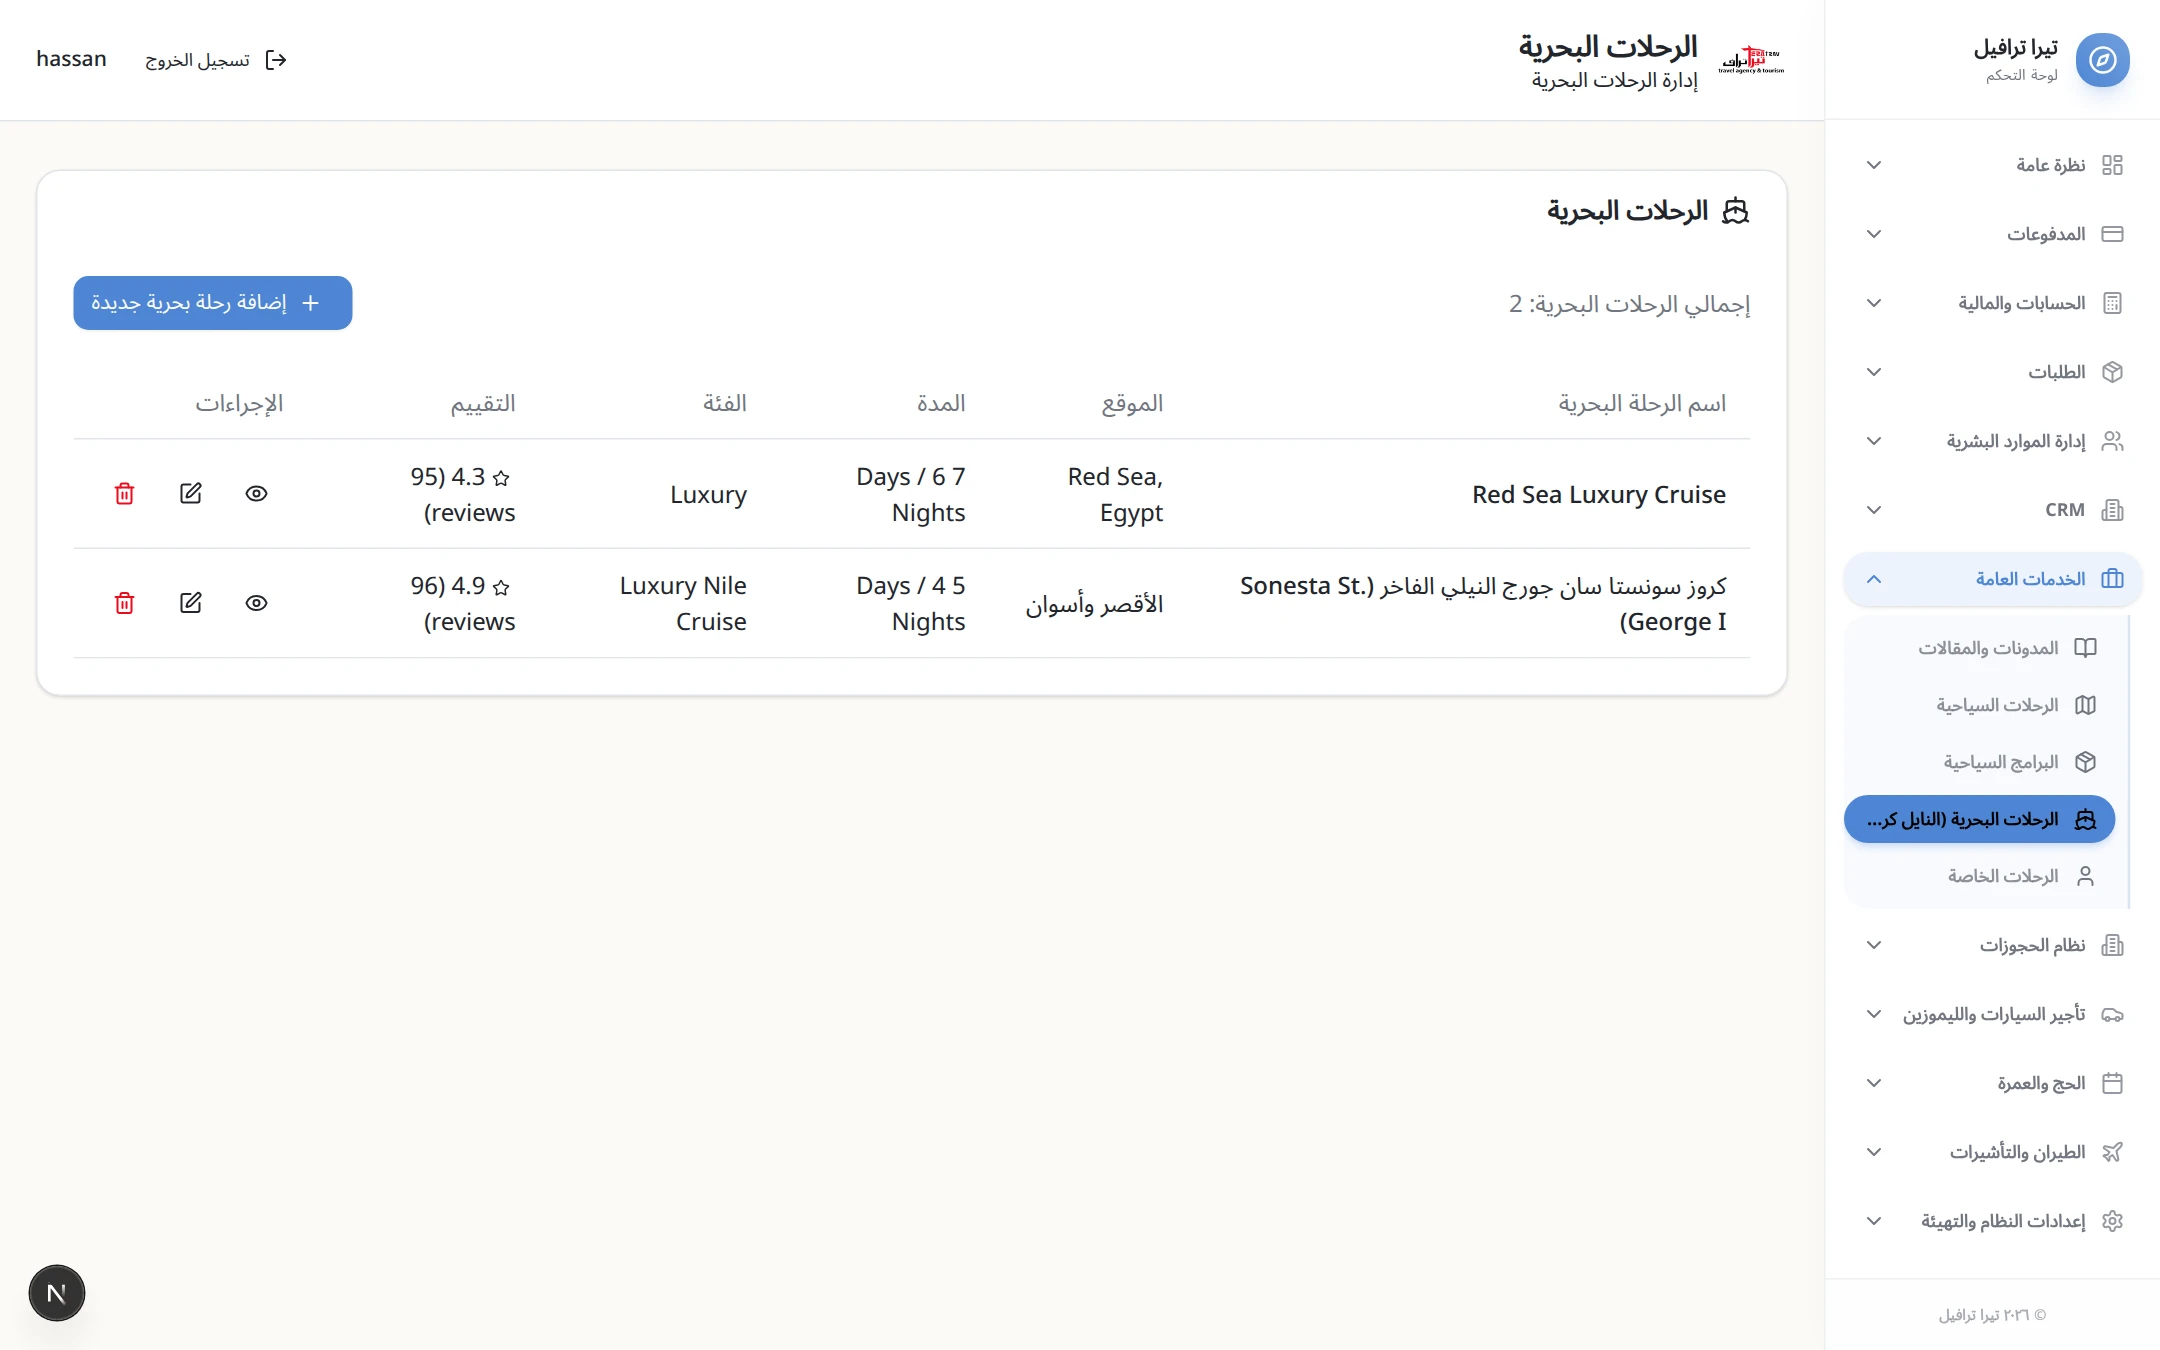Click the CRM building icon
Image resolution: width=2160 pixels, height=1350 pixels.
pos(2112,510)
